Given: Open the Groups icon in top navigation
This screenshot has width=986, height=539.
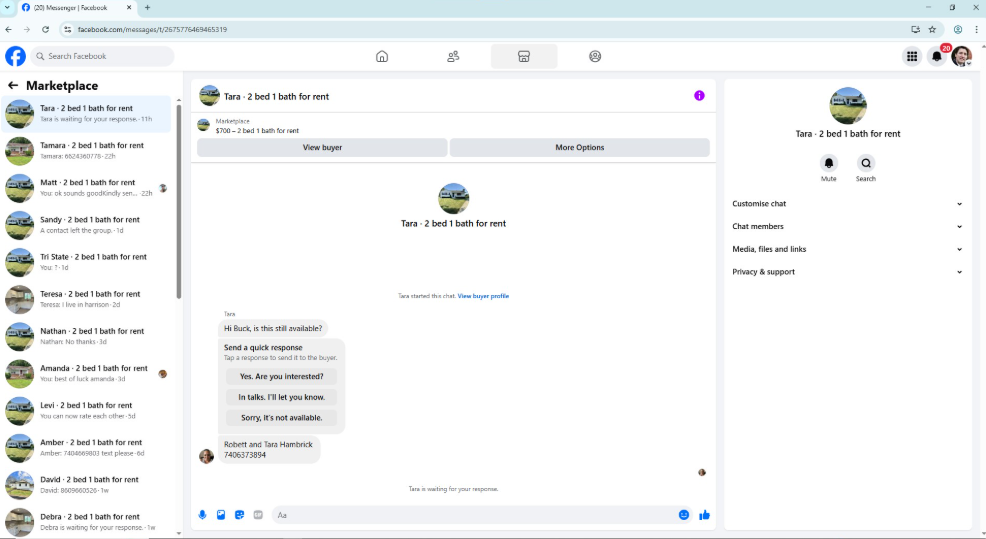Looking at the screenshot, I should pos(595,57).
